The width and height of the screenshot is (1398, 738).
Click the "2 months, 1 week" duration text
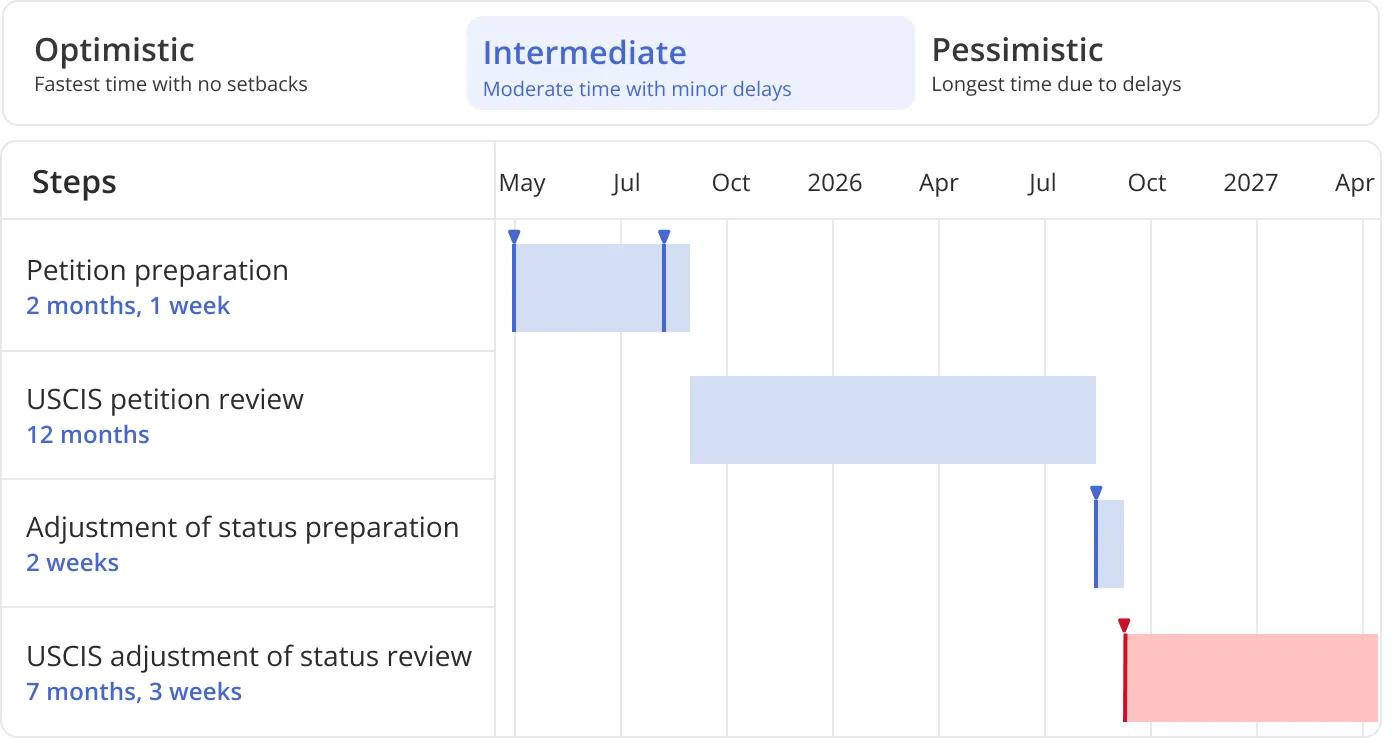[128, 306]
